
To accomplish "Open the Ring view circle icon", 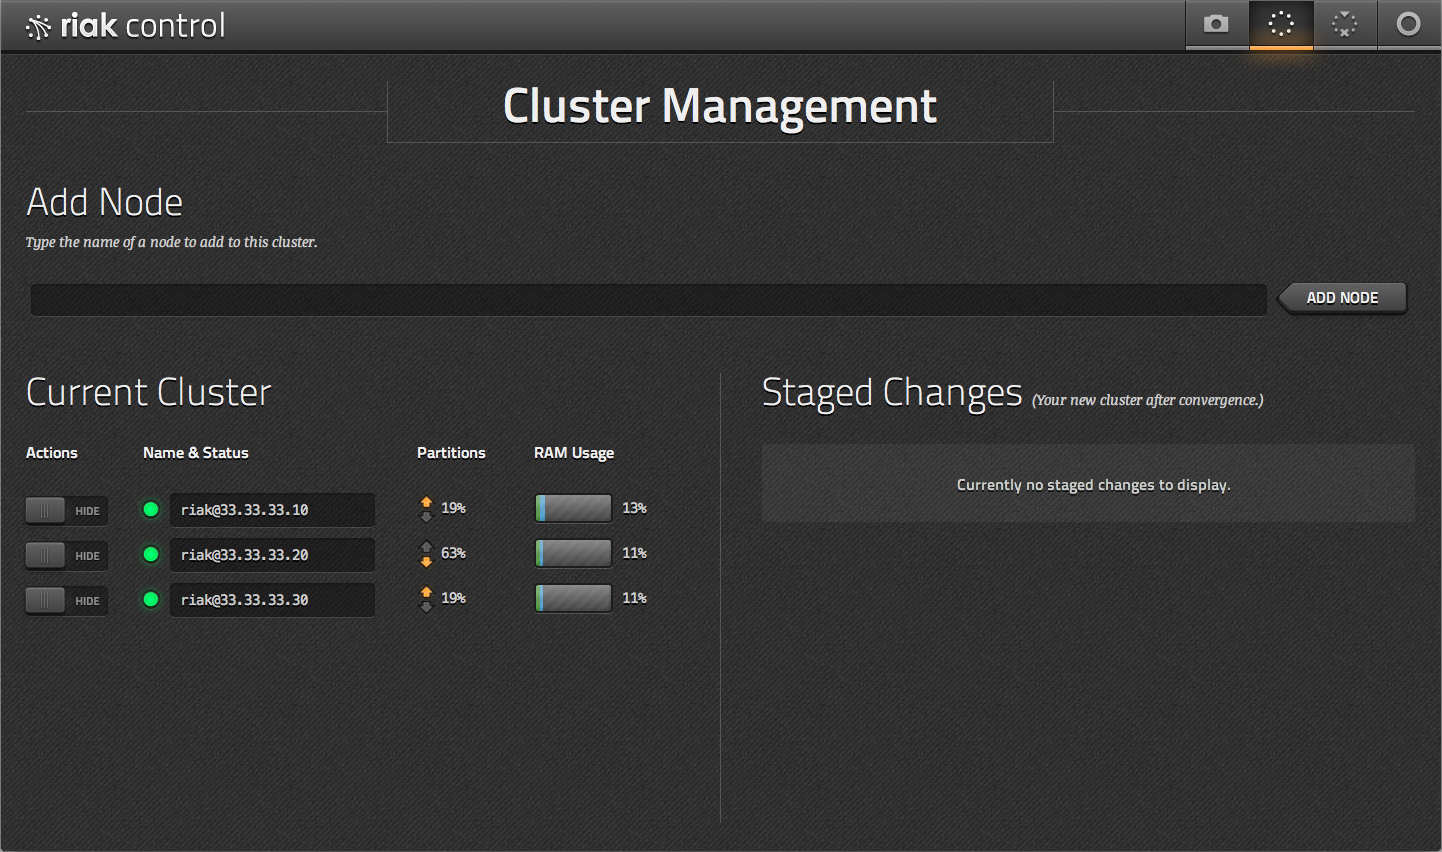I will coord(1408,24).
